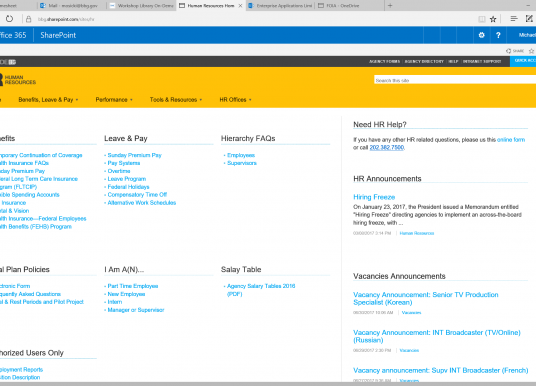Open Flexible Spending Accounts link
The height and width of the screenshot is (386, 536).
(29, 195)
